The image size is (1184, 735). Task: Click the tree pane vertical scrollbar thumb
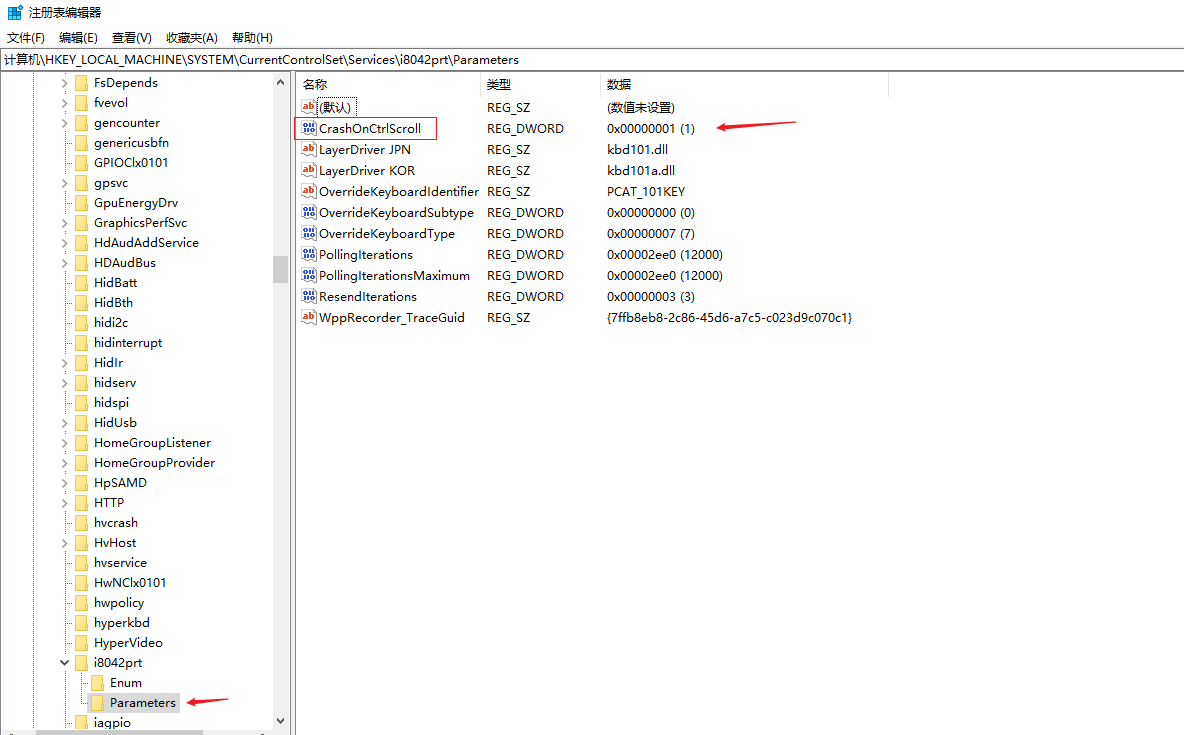(280, 269)
